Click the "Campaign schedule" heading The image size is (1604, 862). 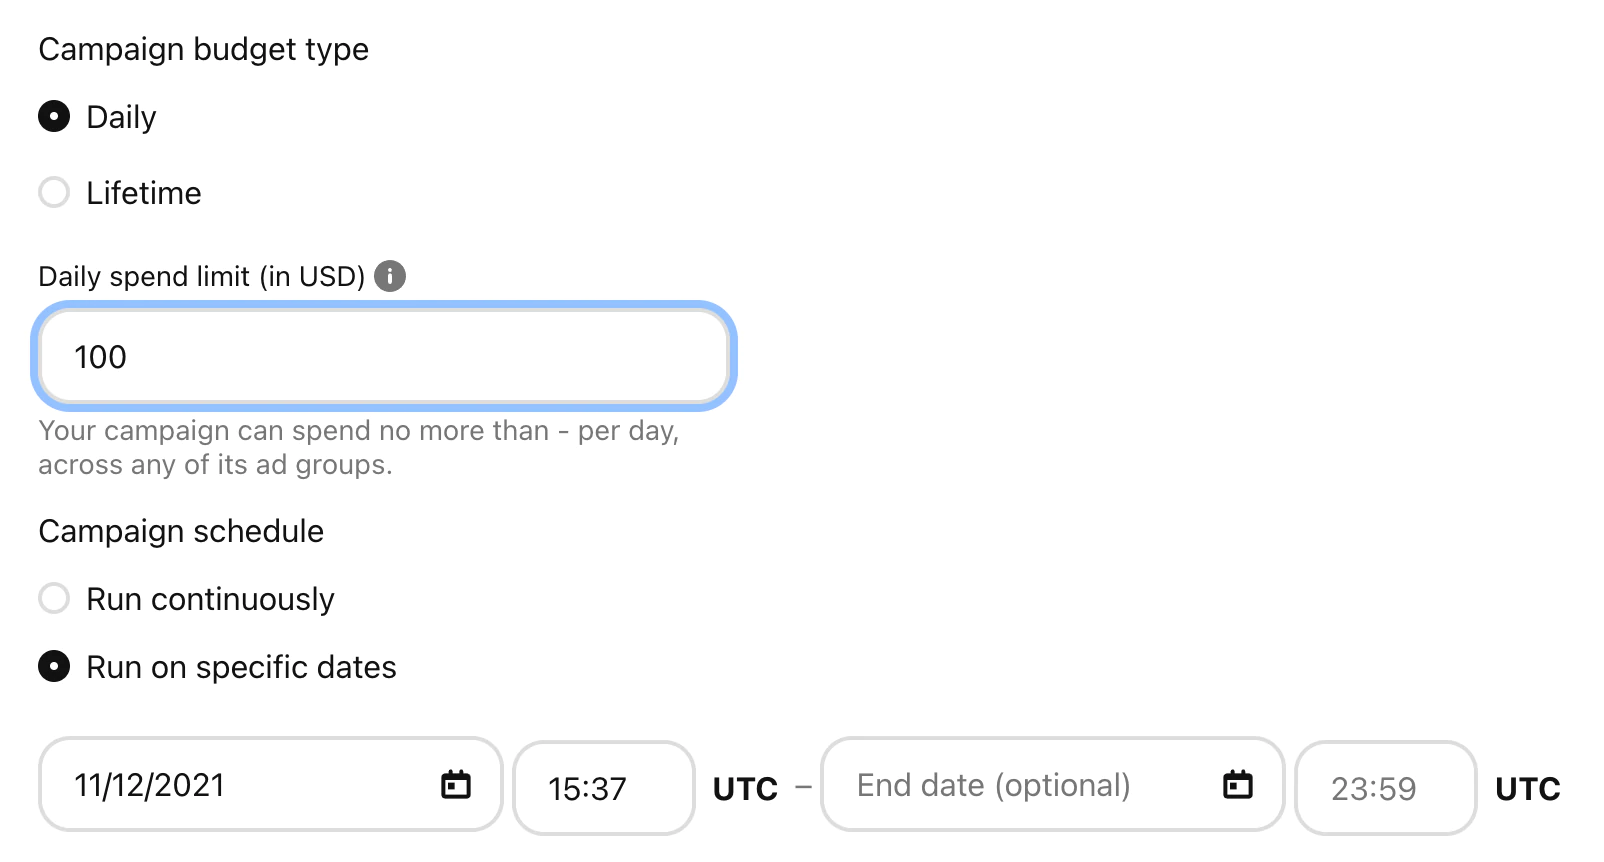tap(181, 531)
